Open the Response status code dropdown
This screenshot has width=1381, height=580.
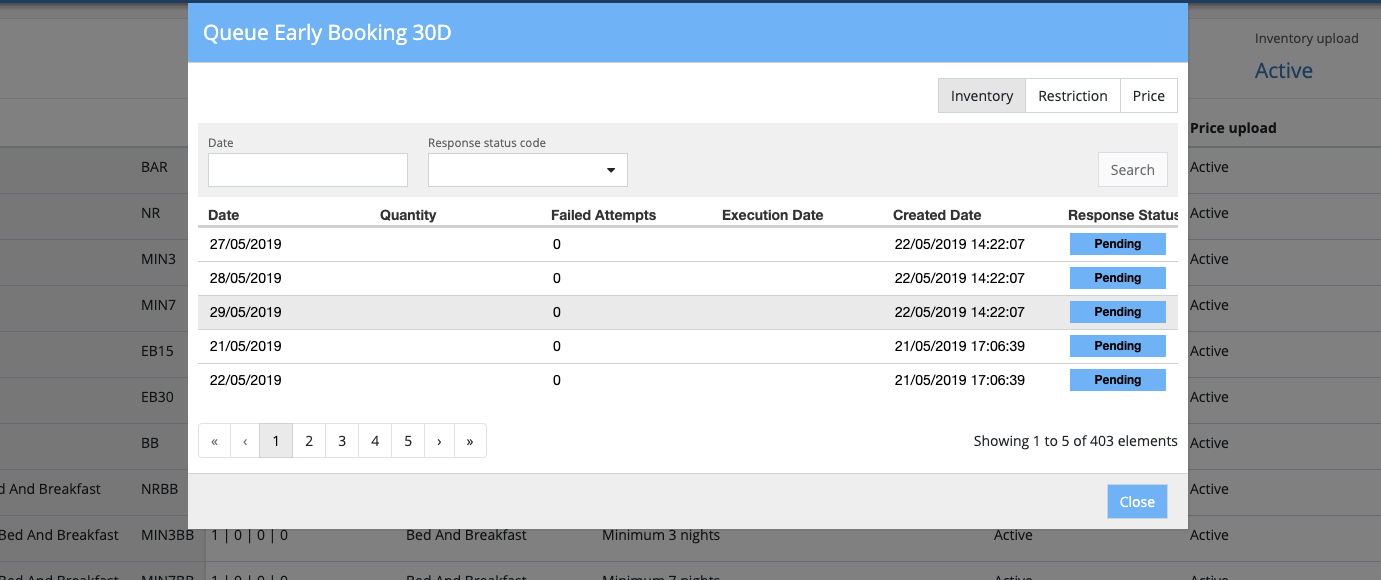(x=527, y=170)
